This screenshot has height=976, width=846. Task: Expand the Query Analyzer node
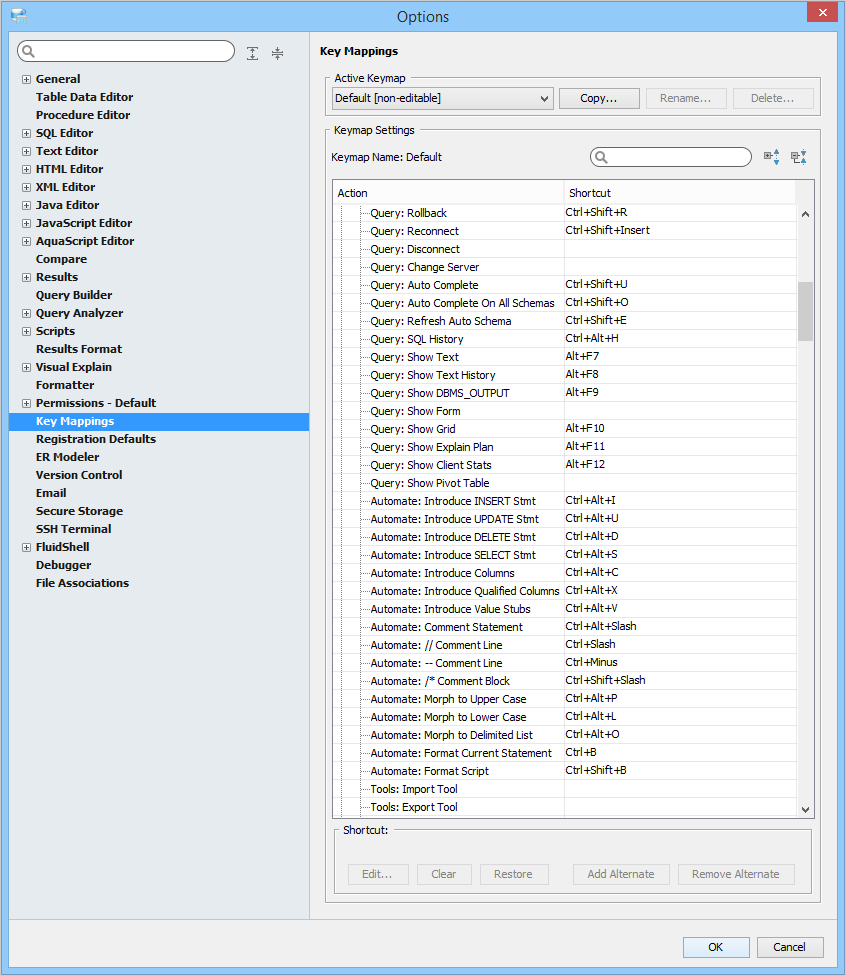[26, 314]
